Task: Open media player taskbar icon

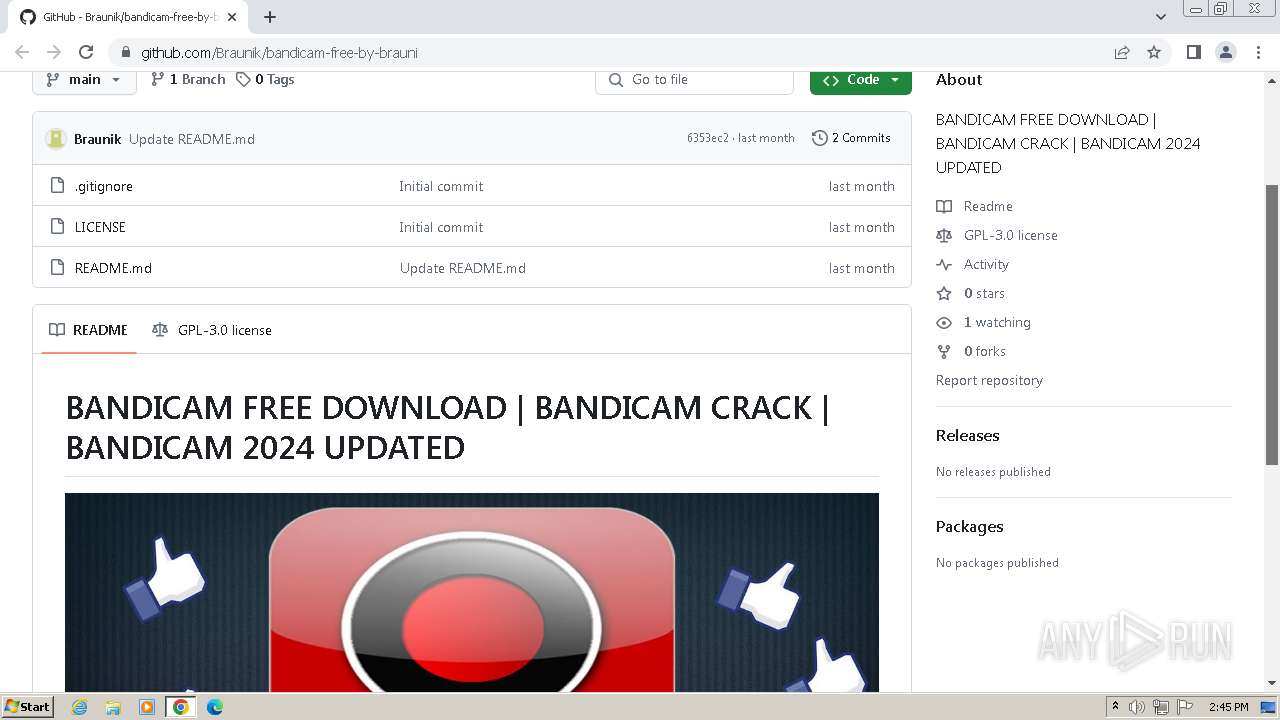Action: (146, 707)
